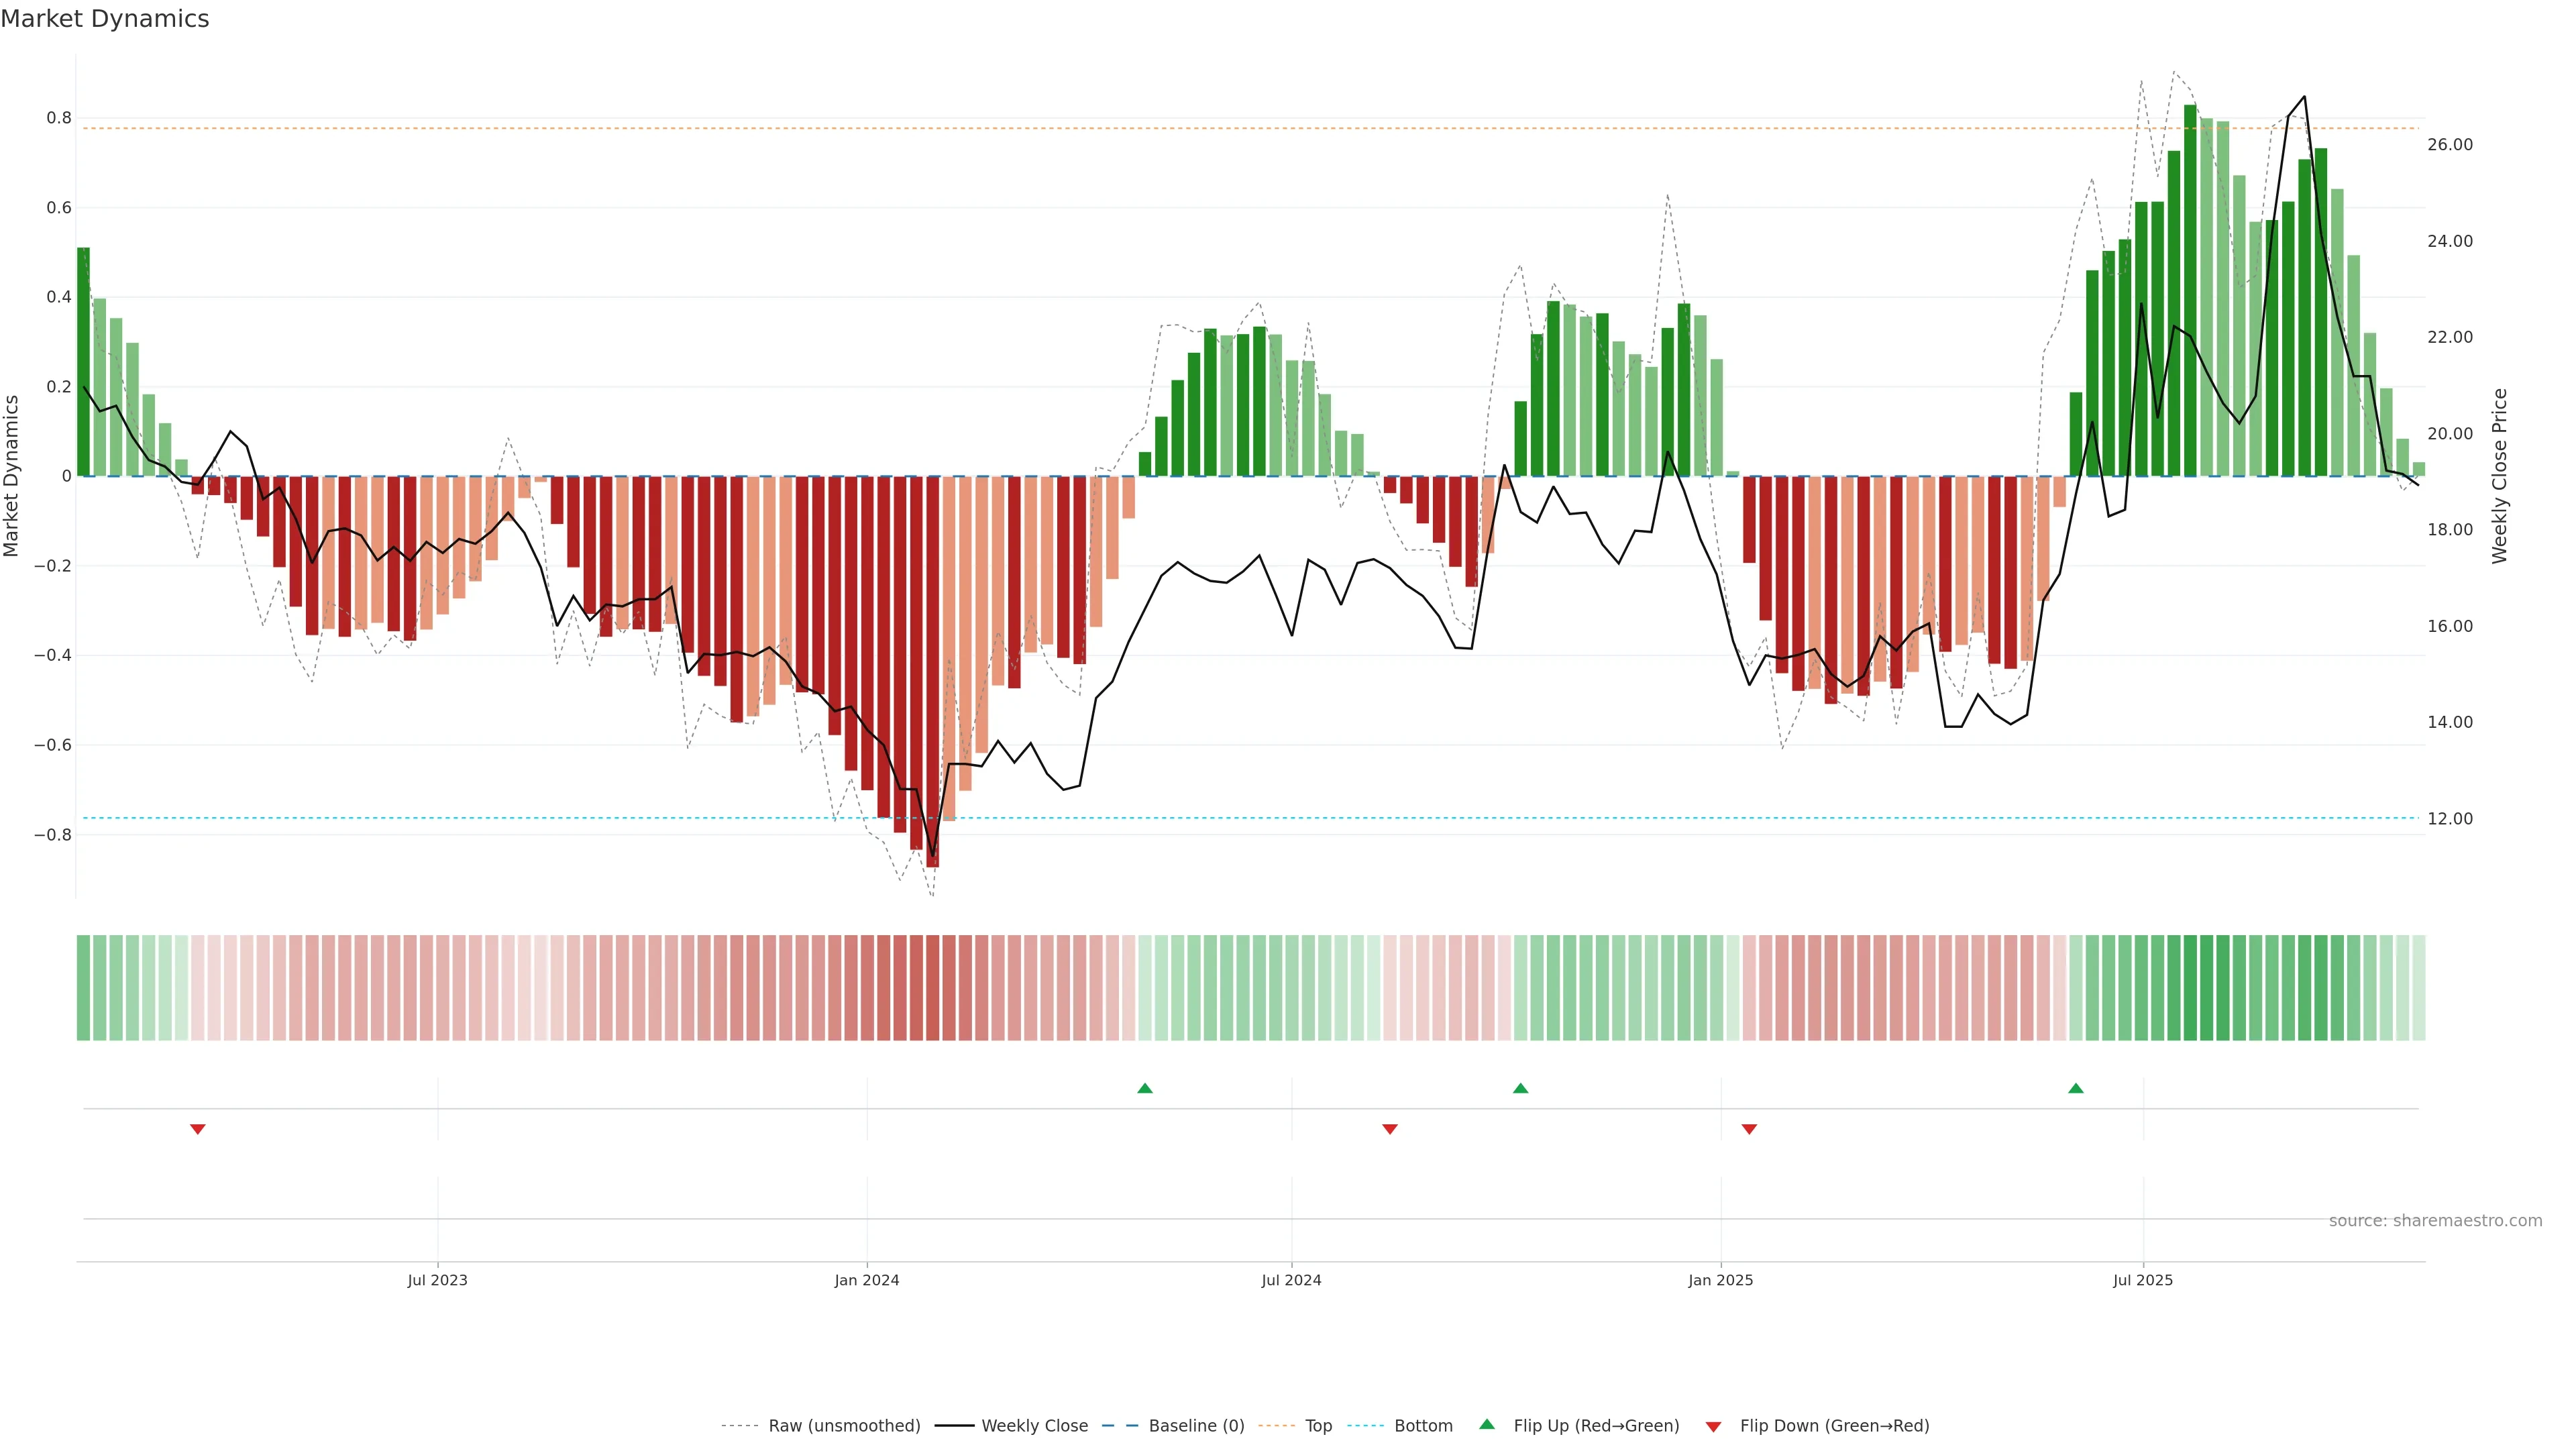
Task: Click the red flip-down marker after Jan 2025
Action: tap(1749, 1129)
